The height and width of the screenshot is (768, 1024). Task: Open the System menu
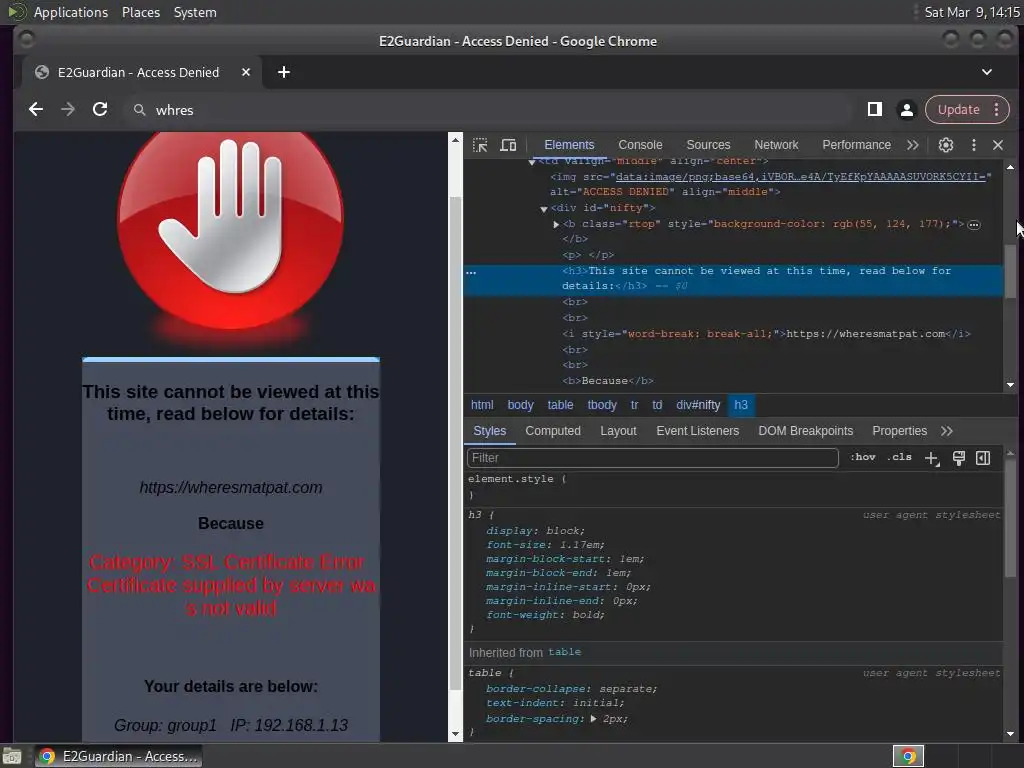pos(195,12)
